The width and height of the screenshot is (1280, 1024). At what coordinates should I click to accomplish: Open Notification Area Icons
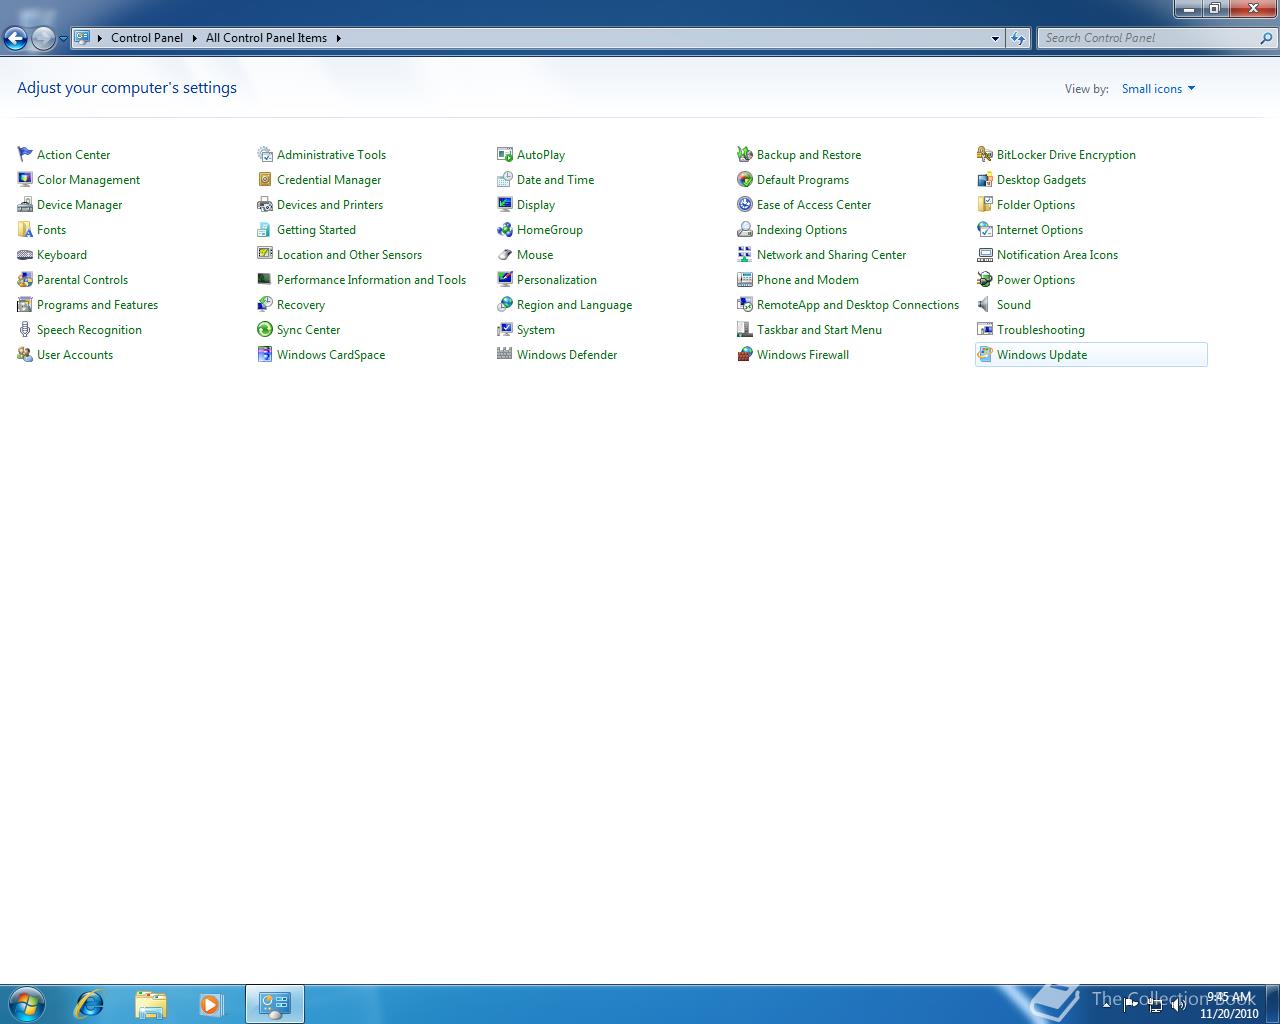pyautogui.click(x=1057, y=255)
